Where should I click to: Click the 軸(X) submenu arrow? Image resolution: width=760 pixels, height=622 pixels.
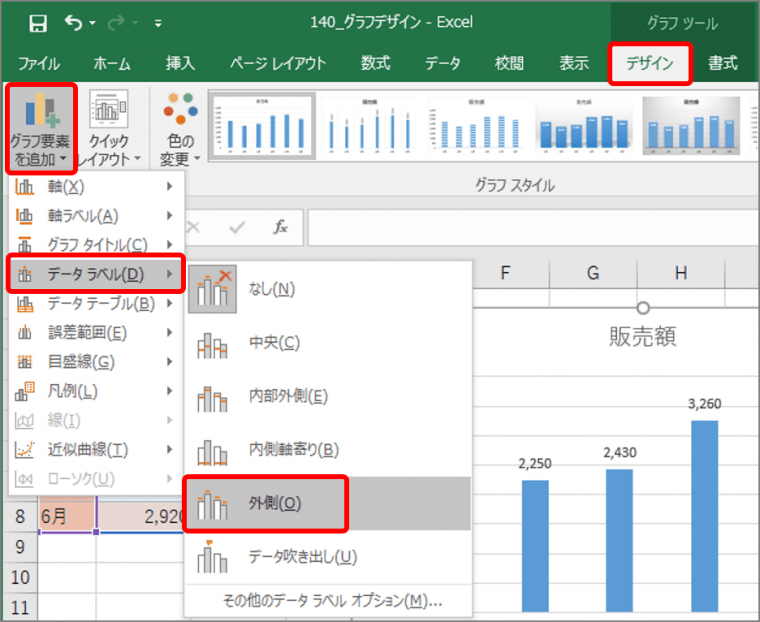coord(170,186)
